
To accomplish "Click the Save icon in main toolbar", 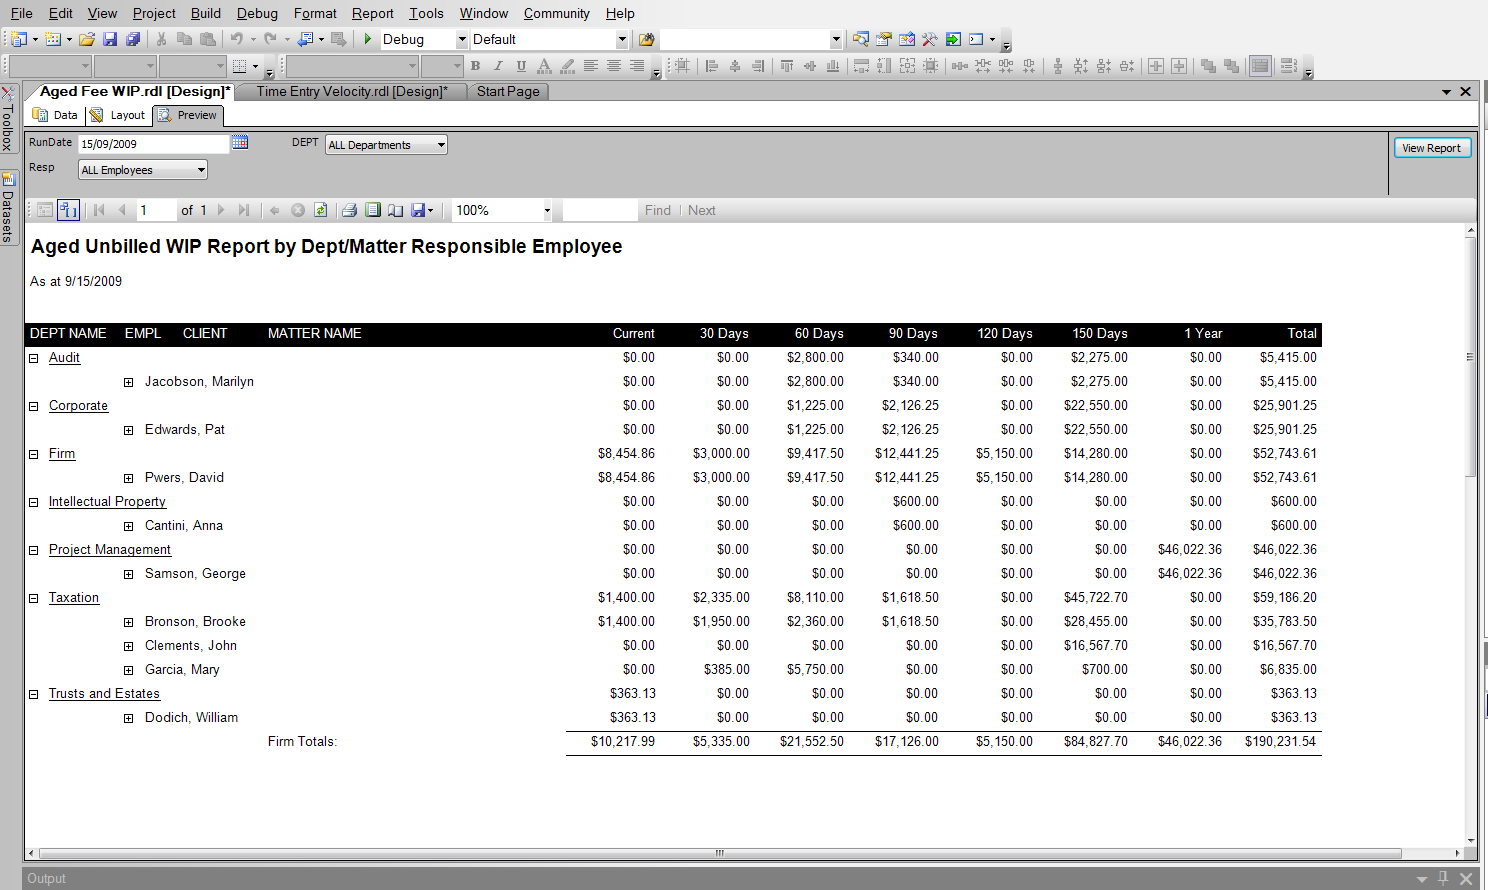I will click(110, 39).
